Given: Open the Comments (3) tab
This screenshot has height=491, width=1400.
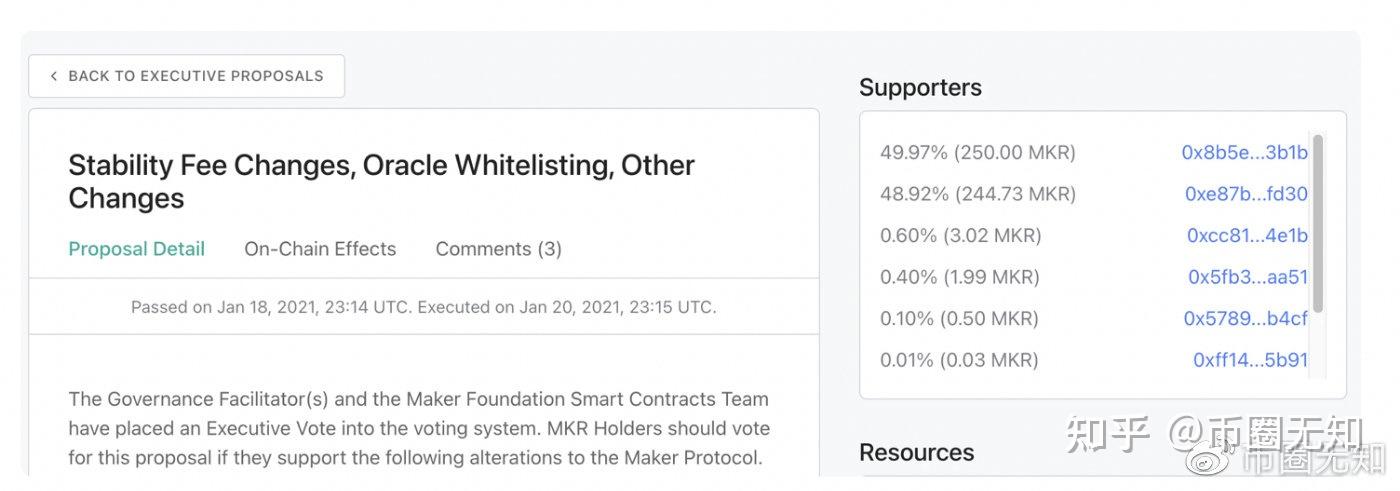Looking at the screenshot, I should pyautogui.click(x=498, y=249).
